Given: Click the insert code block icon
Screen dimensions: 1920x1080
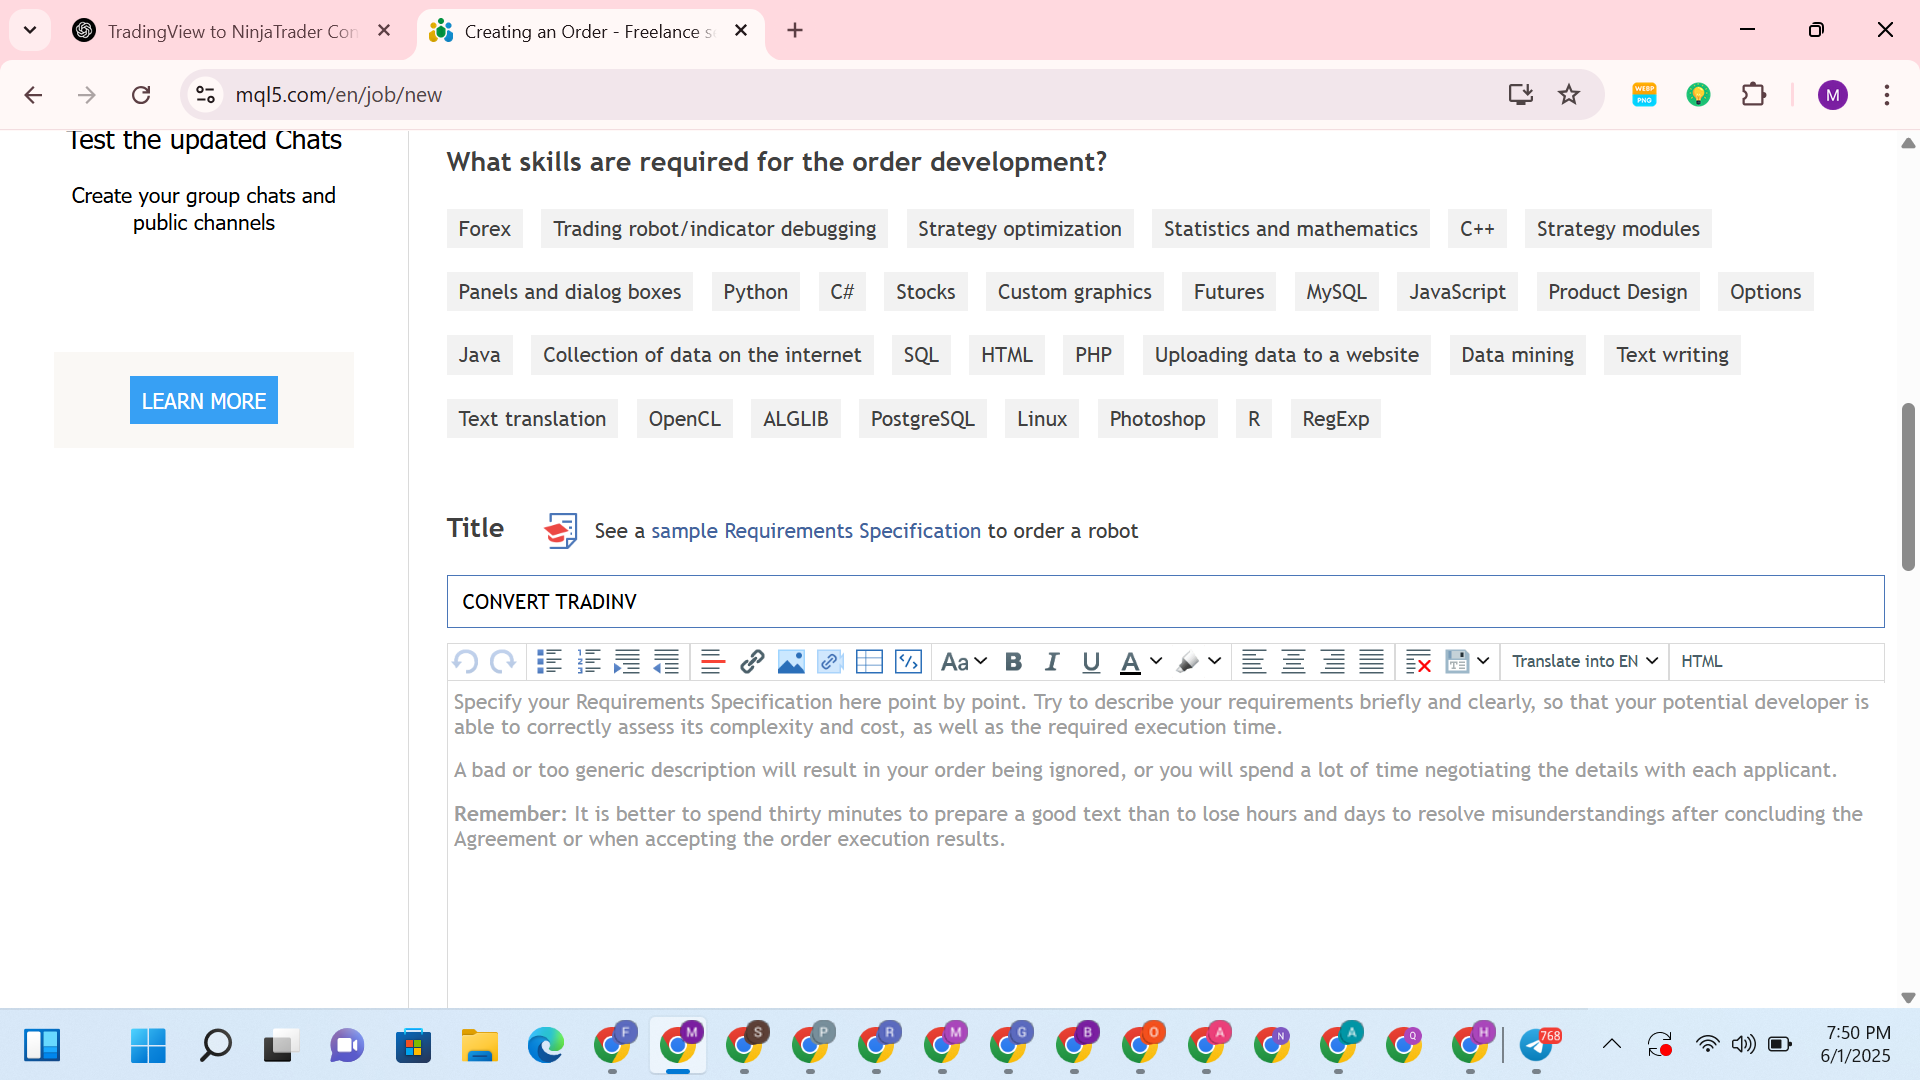Looking at the screenshot, I should 908,661.
